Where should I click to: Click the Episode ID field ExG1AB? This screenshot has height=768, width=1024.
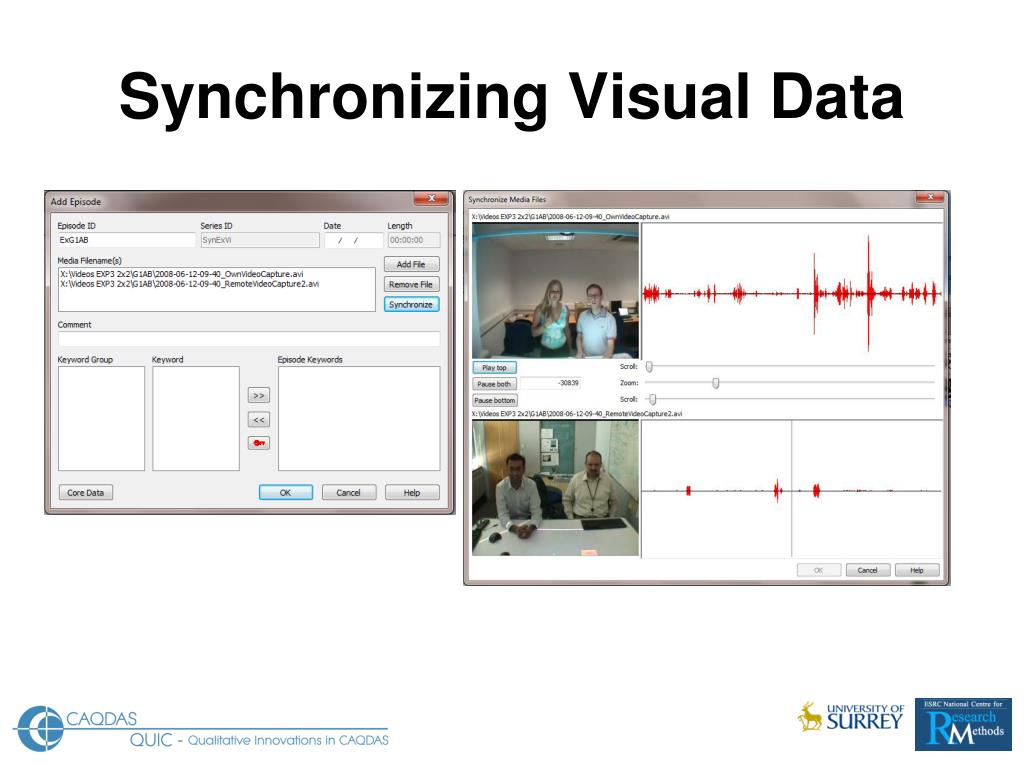(127, 240)
